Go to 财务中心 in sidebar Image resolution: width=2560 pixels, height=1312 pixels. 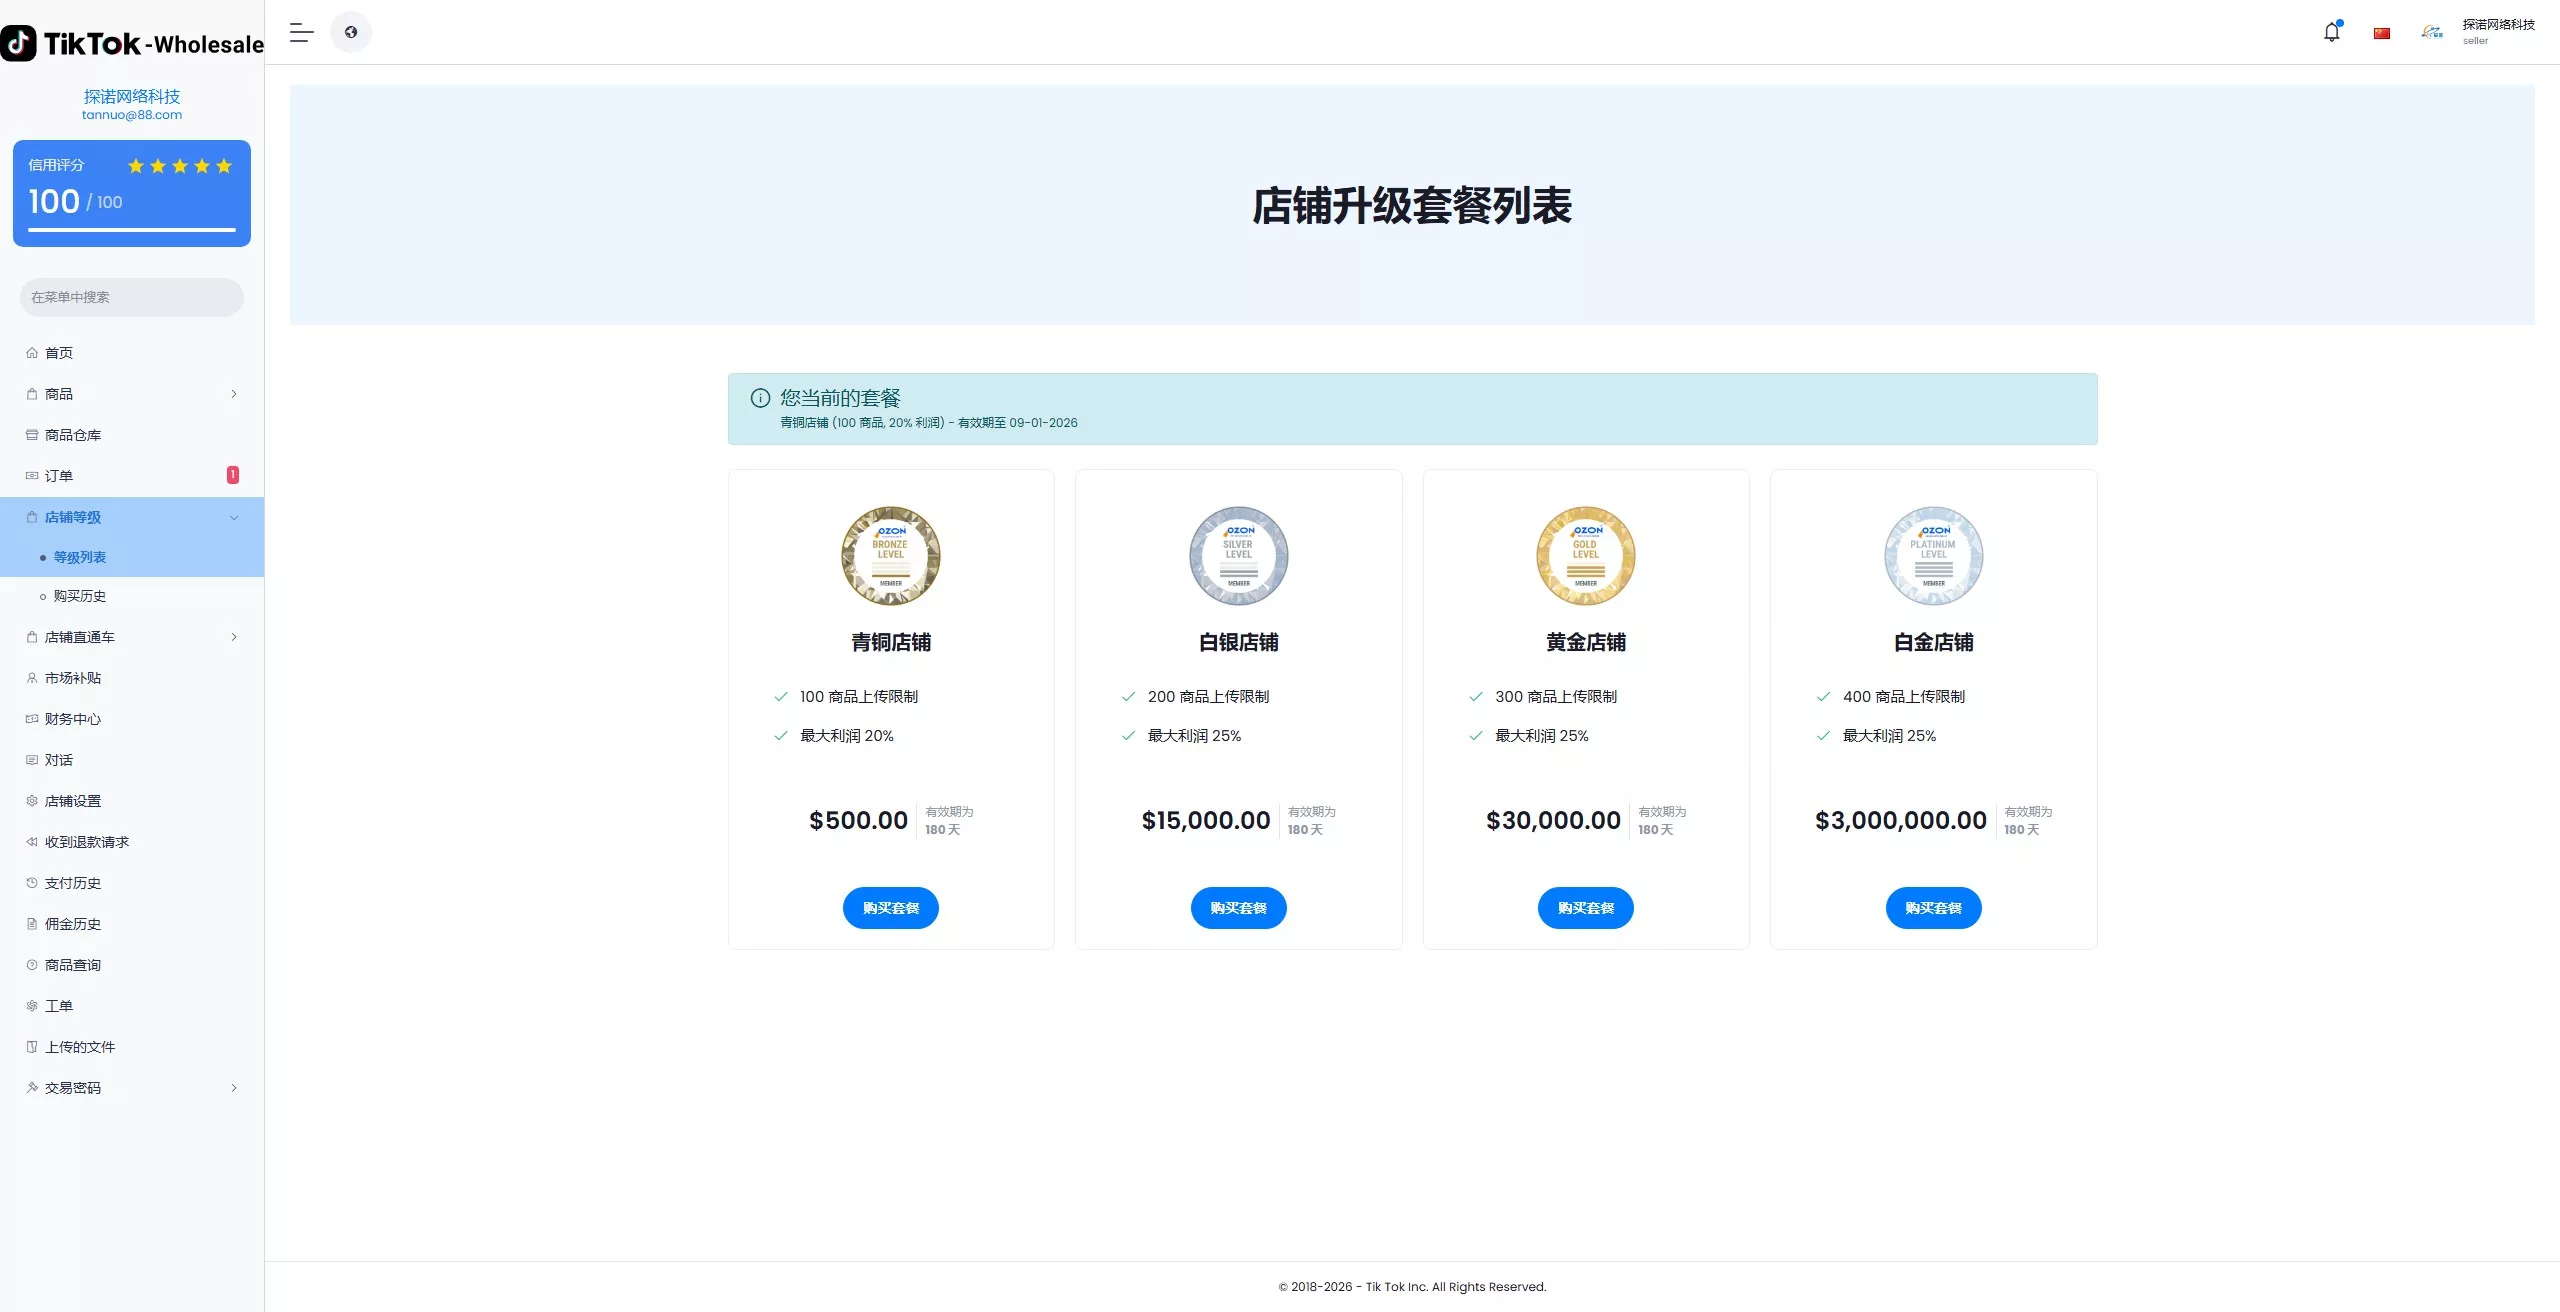(73, 719)
